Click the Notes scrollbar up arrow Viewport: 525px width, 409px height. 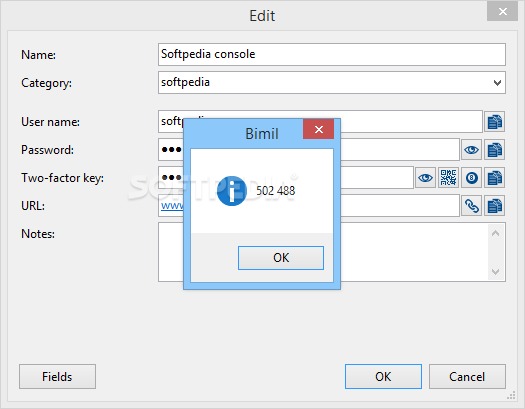coord(496,233)
